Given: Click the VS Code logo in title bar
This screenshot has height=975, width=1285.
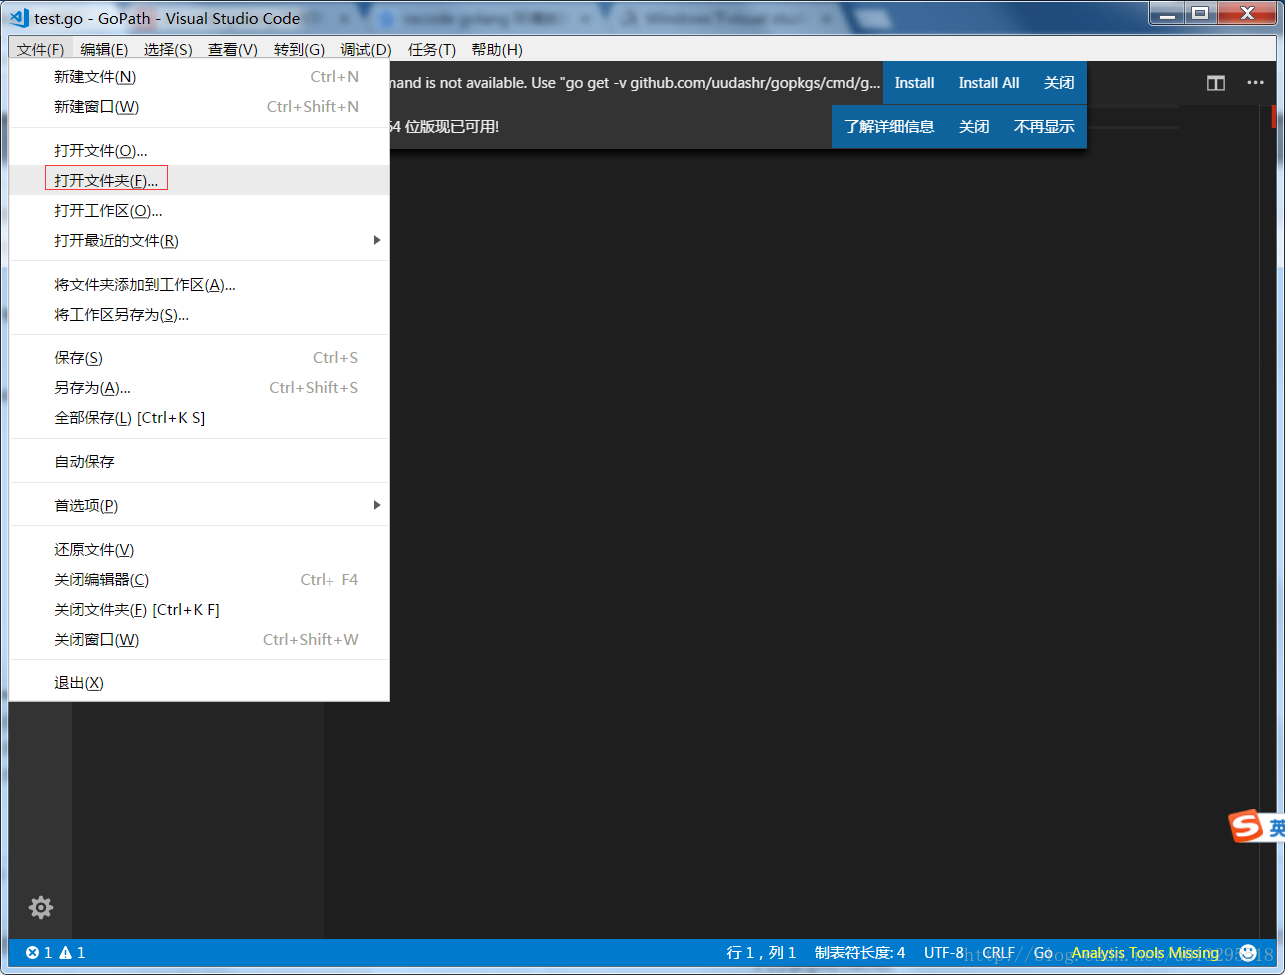Looking at the screenshot, I should (x=19, y=18).
